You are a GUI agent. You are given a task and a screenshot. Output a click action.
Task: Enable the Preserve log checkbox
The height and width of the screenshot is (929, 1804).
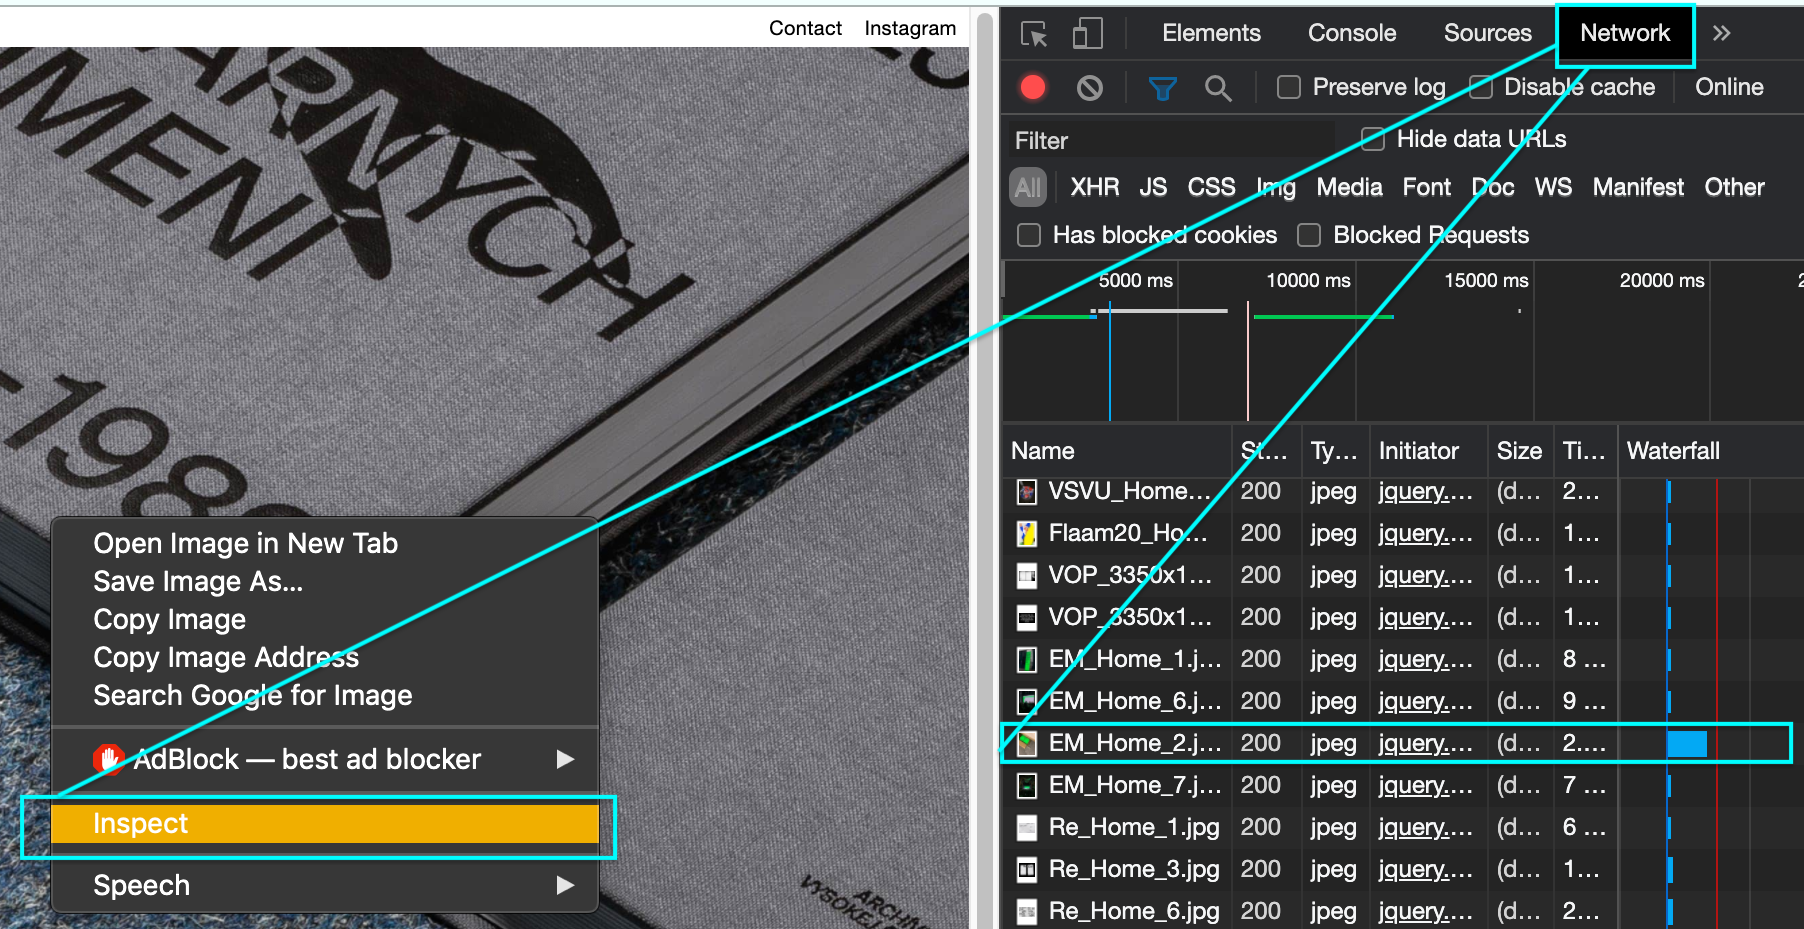pyautogui.click(x=1289, y=88)
